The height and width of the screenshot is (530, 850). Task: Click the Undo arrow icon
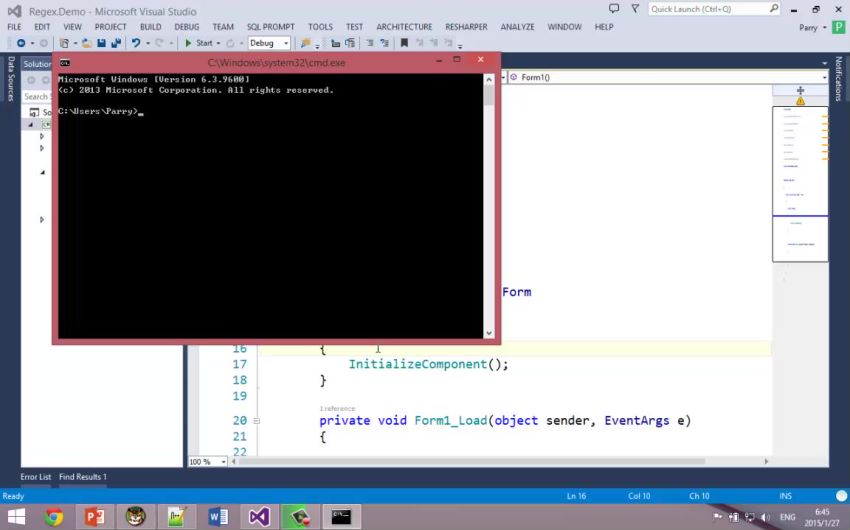click(136, 43)
